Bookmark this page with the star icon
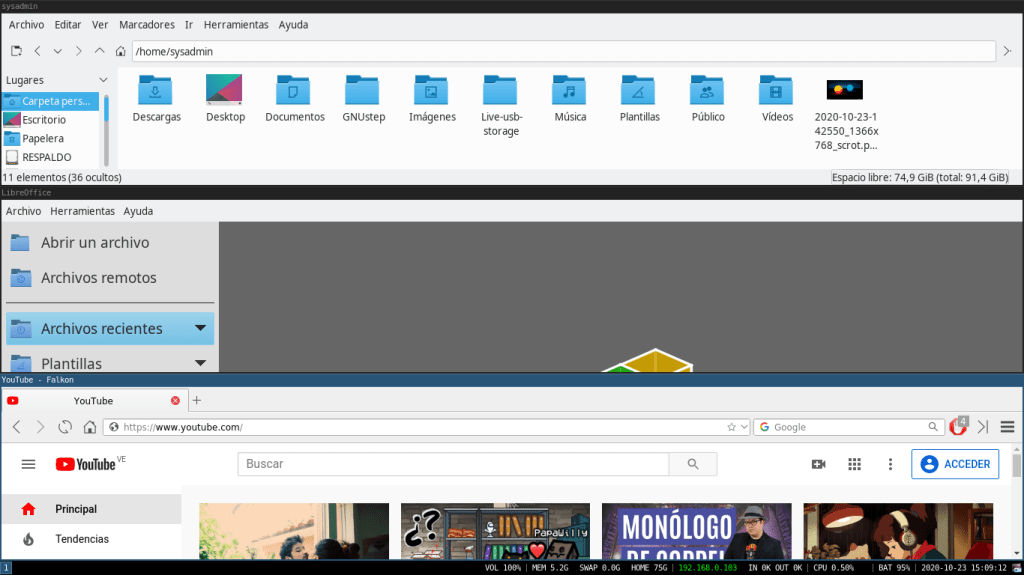 [x=732, y=427]
